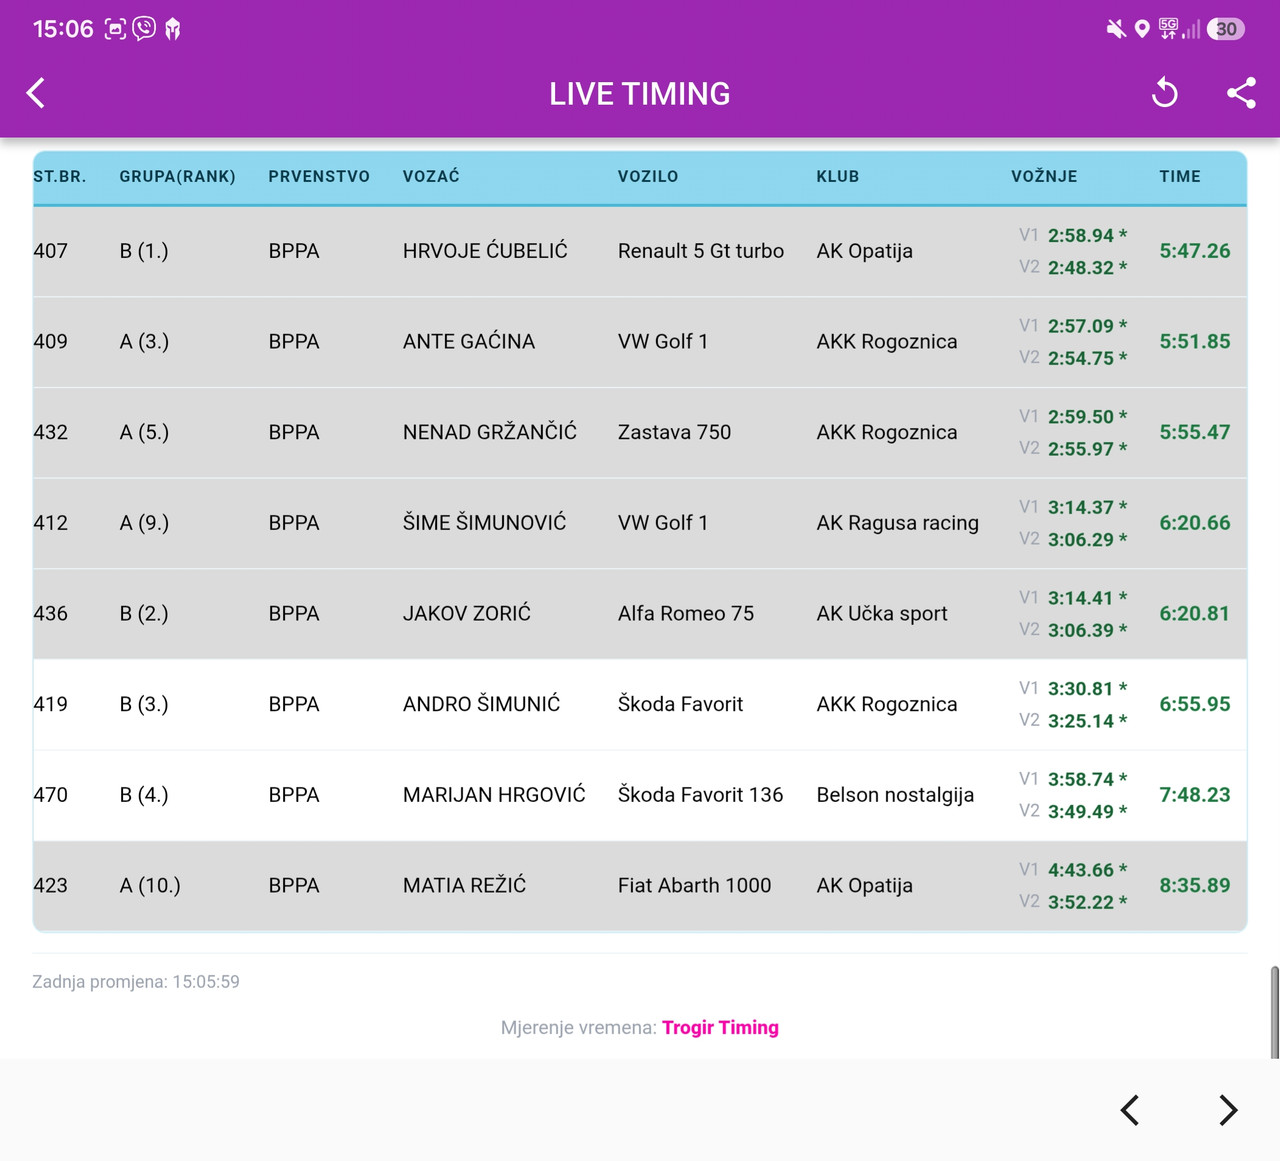Click club AK Ragusa racing

(897, 523)
